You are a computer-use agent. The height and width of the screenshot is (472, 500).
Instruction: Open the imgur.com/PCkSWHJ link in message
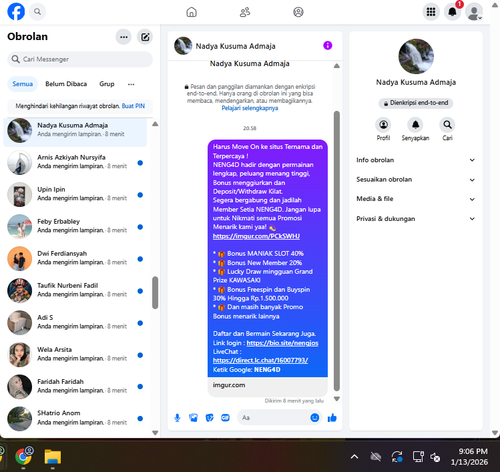[x=256, y=236]
